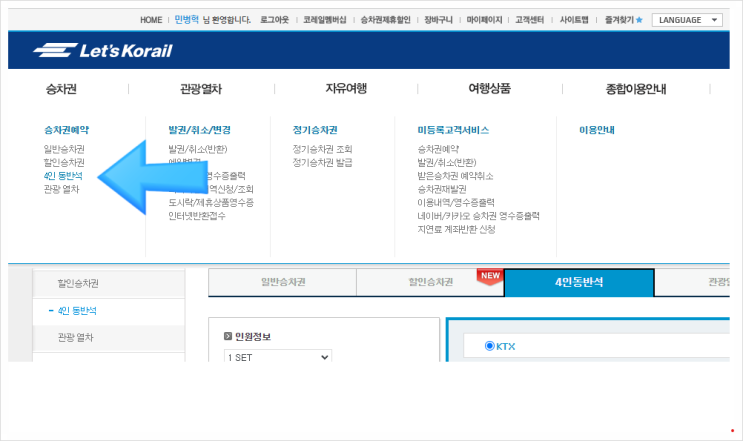Open the 승차권제휴할인 link
The width and height of the screenshot is (743, 441).
pyautogui.click(x=385, y=20)
